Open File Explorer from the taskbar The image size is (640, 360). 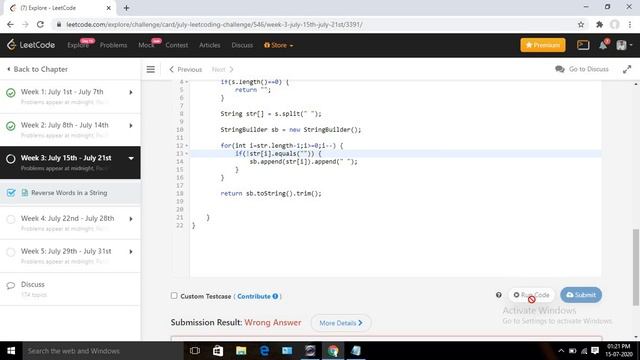click(x=241, y=351)
